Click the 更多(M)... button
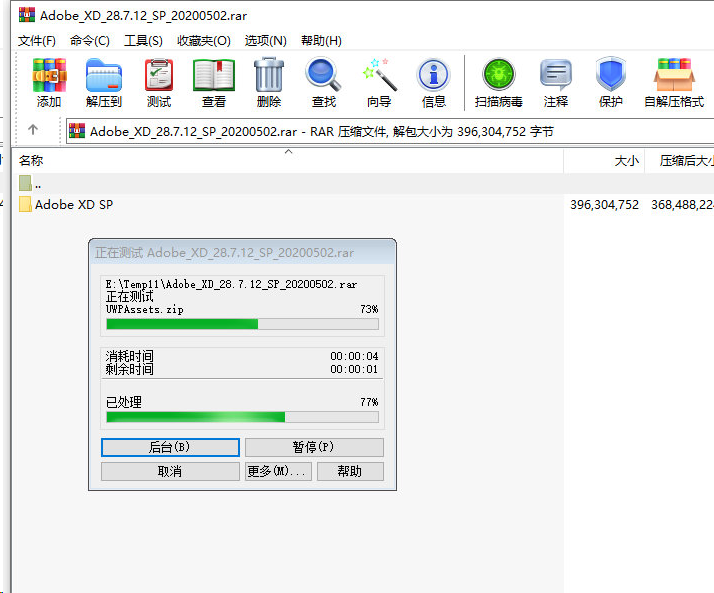The width and height of the screenshot is (714, 593). click(x=278, y=471)
